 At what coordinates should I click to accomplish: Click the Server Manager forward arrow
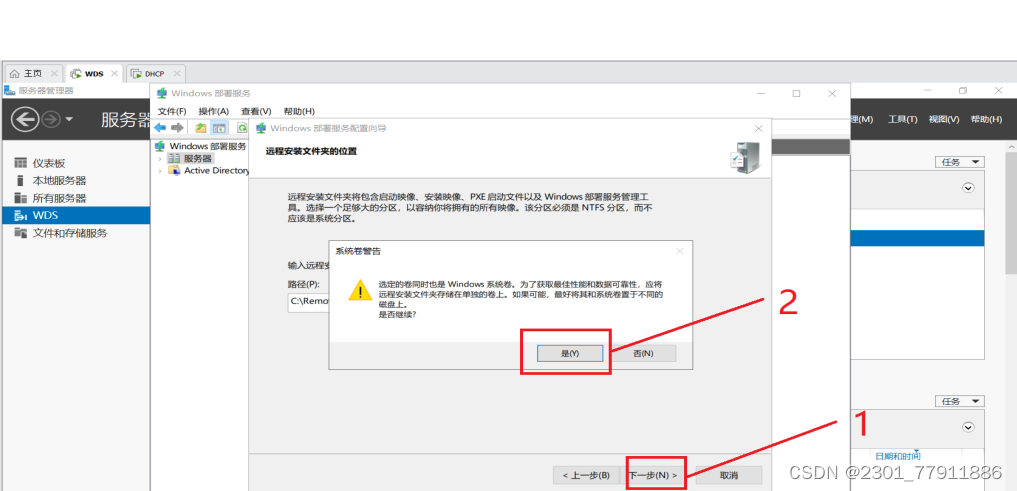tap(51, 120)
